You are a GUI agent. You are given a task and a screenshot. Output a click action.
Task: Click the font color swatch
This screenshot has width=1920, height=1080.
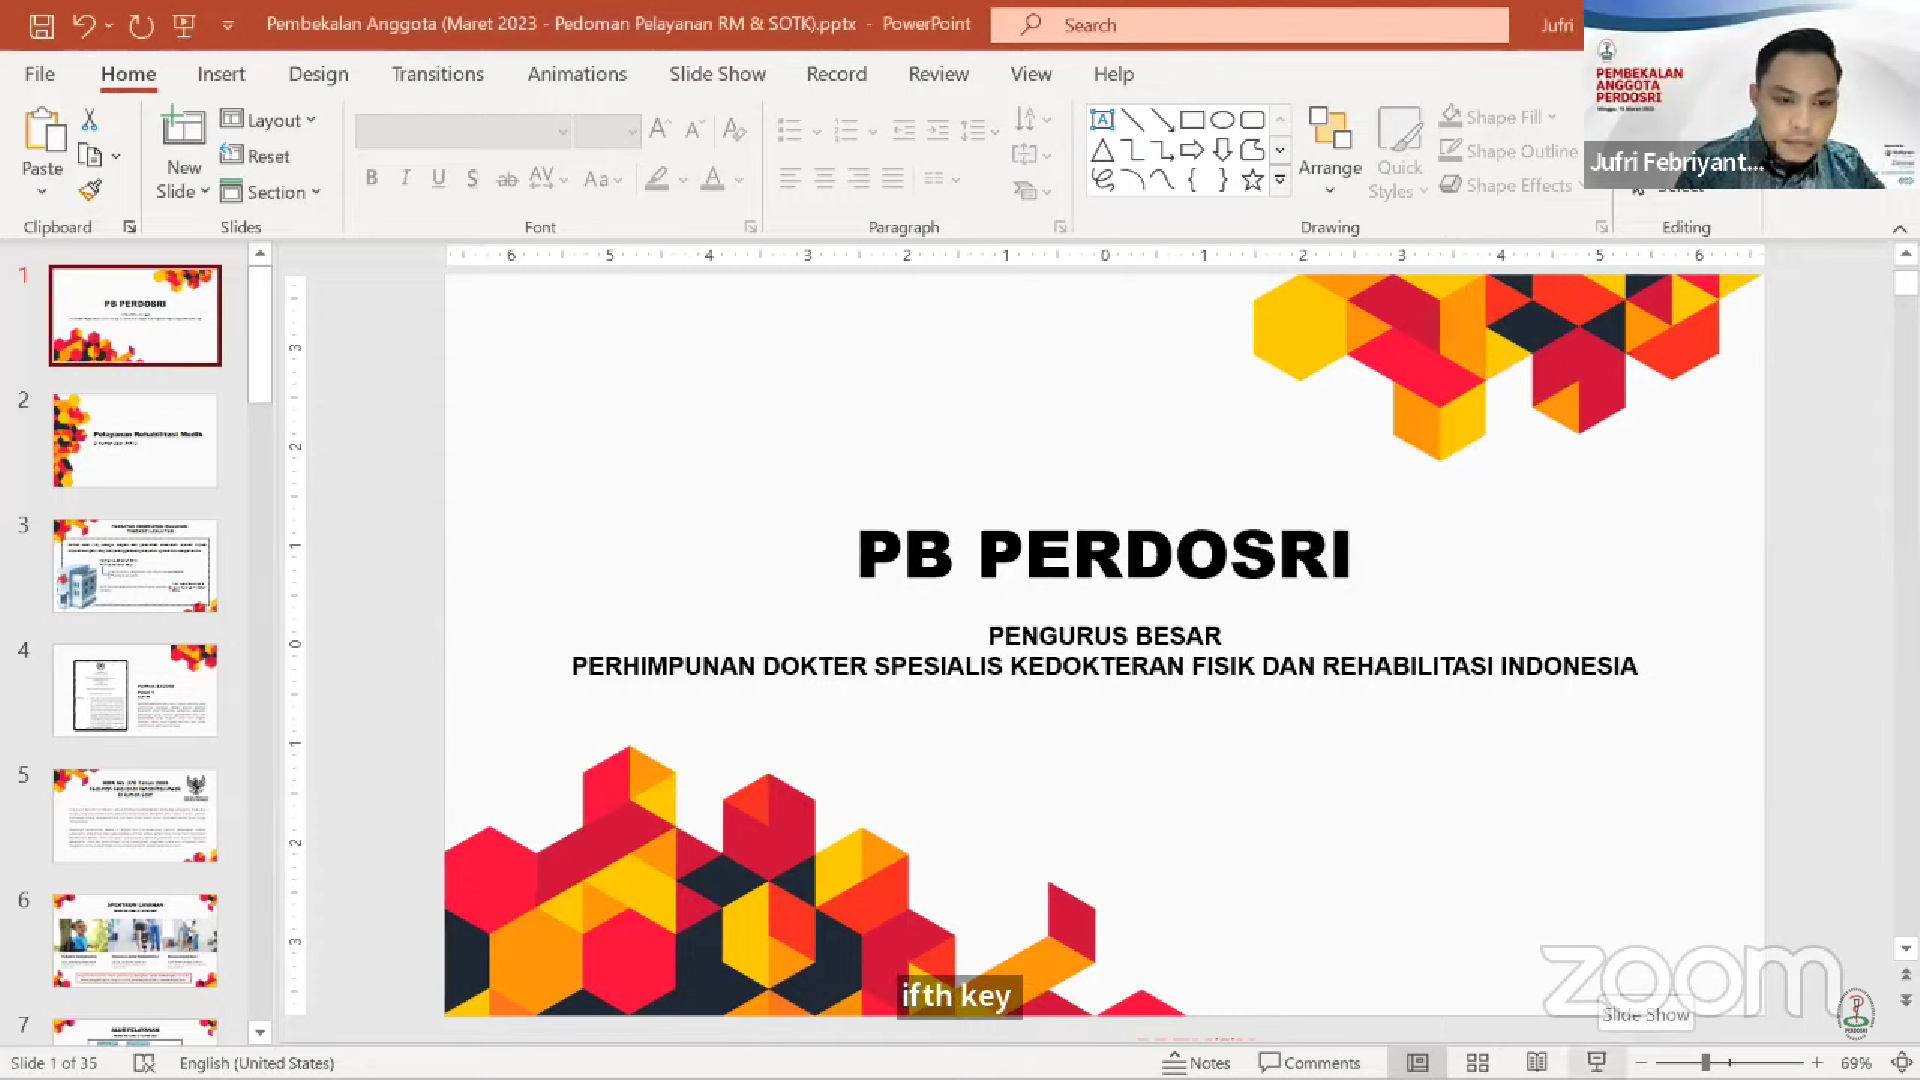713,179
